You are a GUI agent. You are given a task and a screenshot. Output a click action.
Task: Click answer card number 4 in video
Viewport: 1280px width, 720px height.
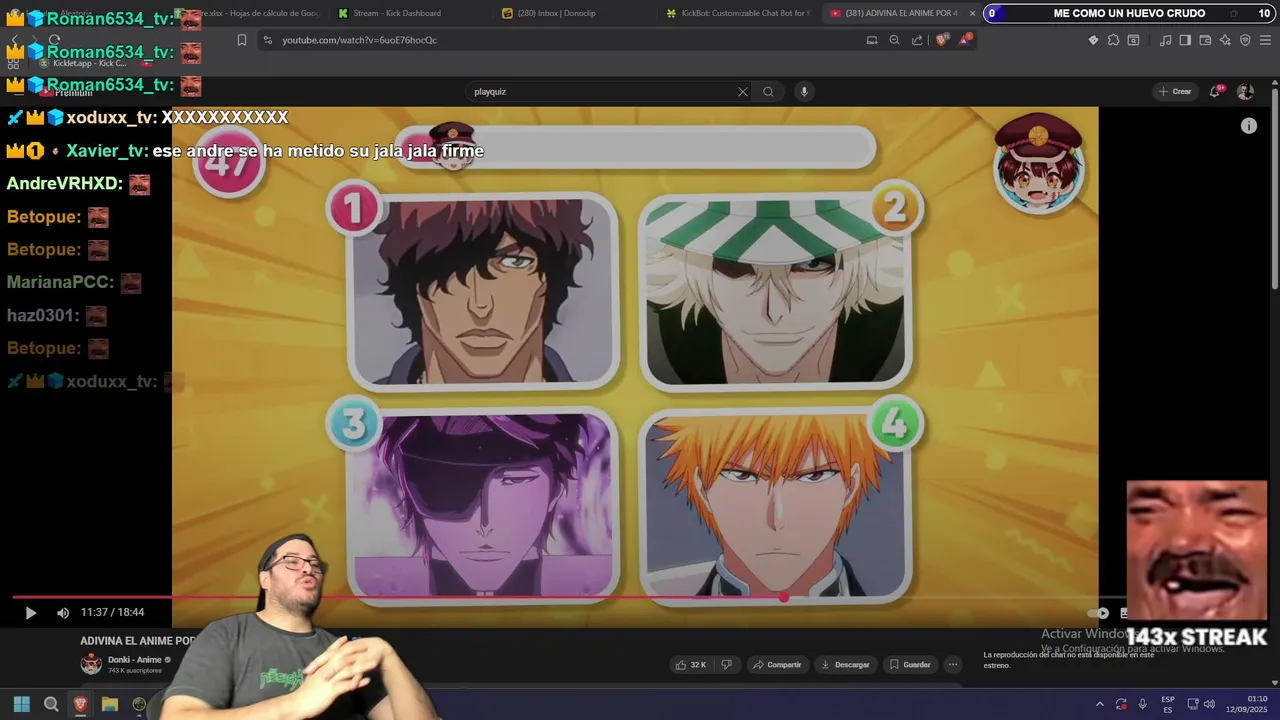click(x=776, y=505)
